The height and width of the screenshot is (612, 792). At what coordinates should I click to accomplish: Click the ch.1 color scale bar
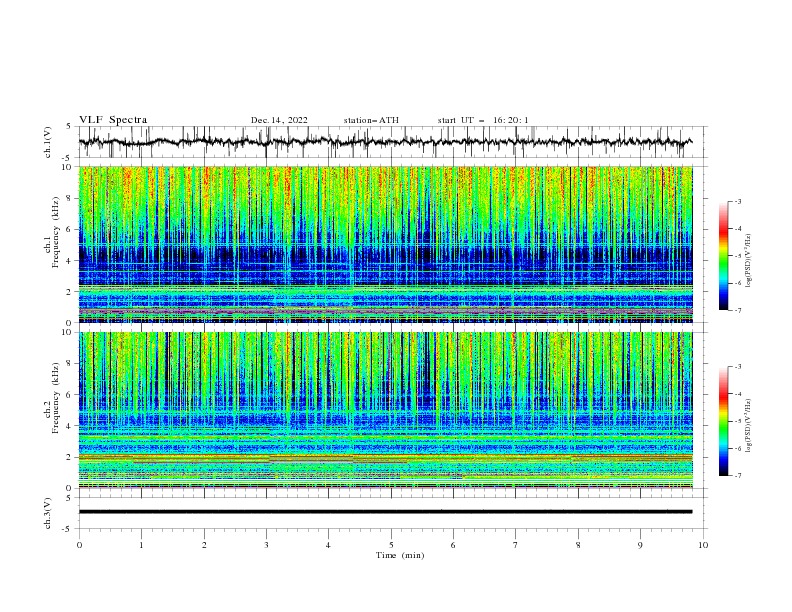(x=724, y=256)
